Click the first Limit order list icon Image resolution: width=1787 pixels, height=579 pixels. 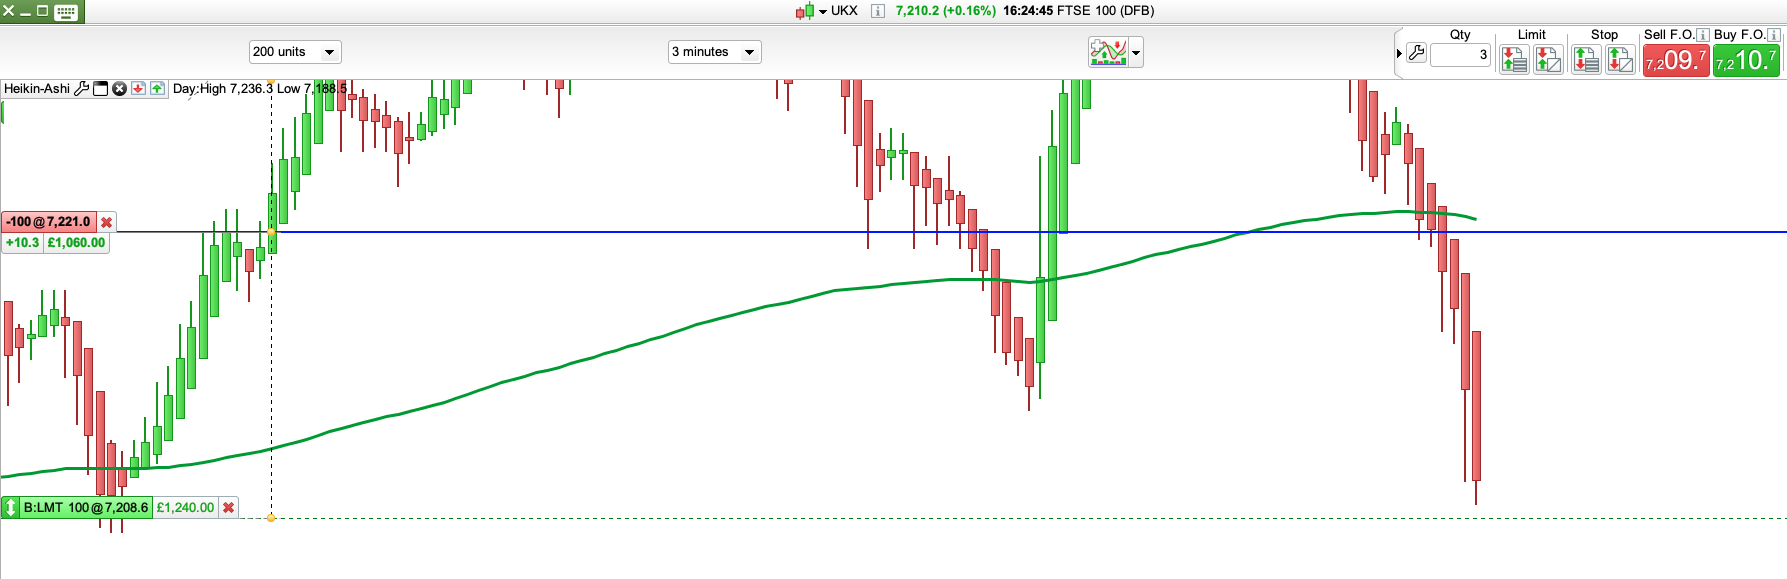[x=1514, y=60]
